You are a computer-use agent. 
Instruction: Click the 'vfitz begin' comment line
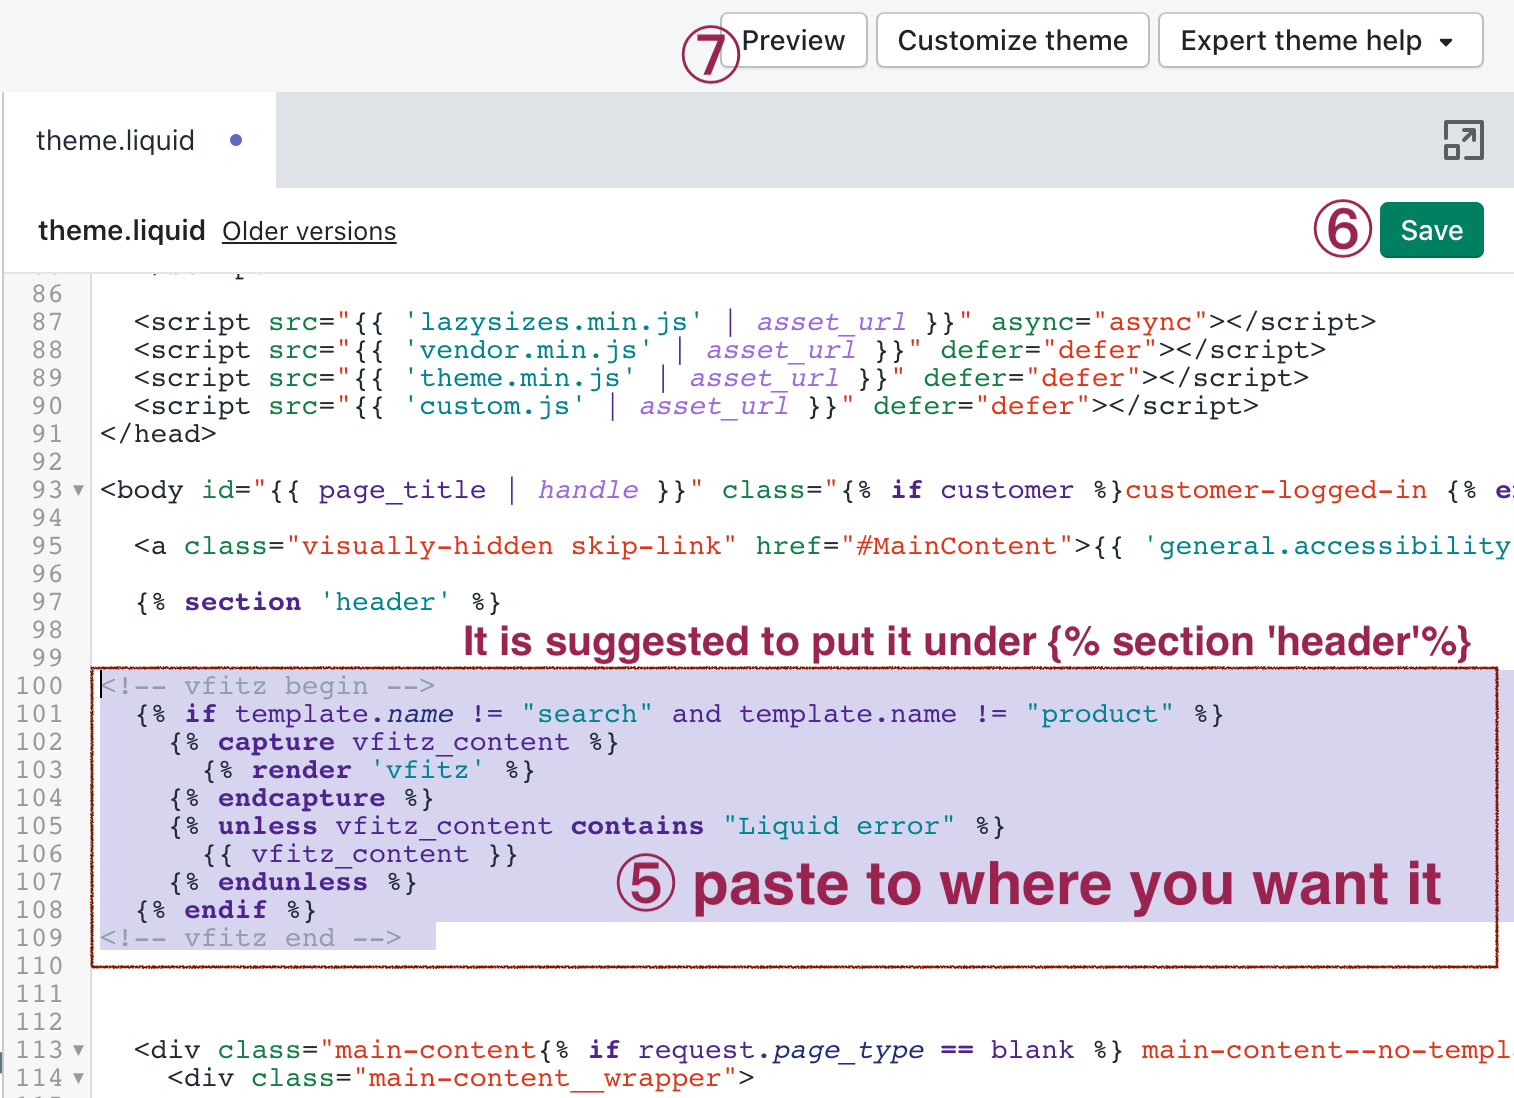268,686
